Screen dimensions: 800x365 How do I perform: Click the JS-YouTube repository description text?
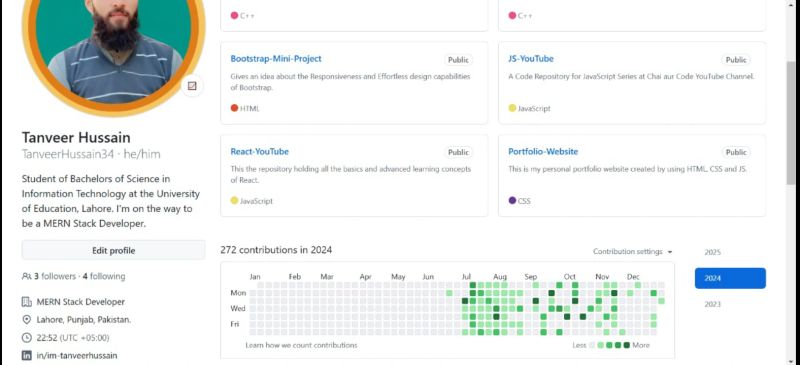click(631, 76)
